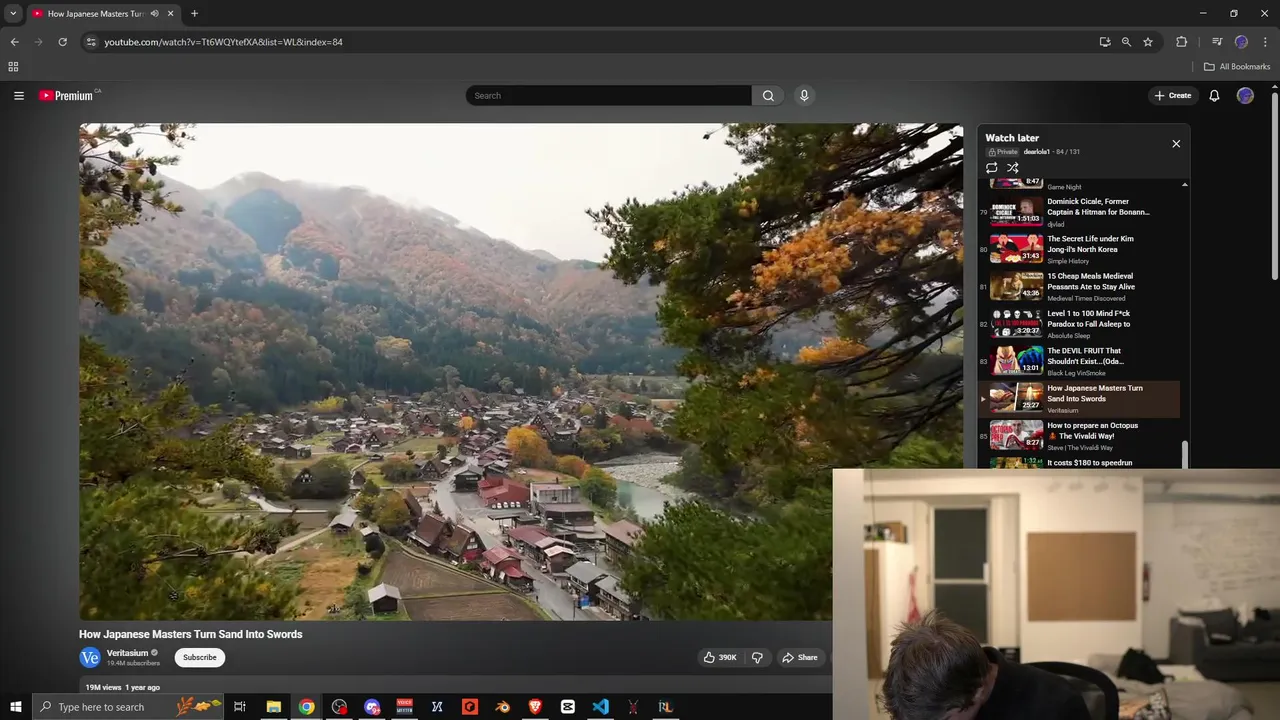Click the page vertical scrollbar
This screenshot has width=1280, height=720.
(1274, 187)
